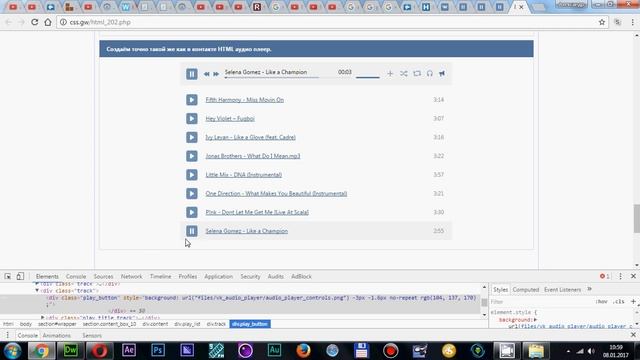This screenshot has height=360, width=640.
Task: Switch to the Profiles DevTools tab
Action: point(188,276)
